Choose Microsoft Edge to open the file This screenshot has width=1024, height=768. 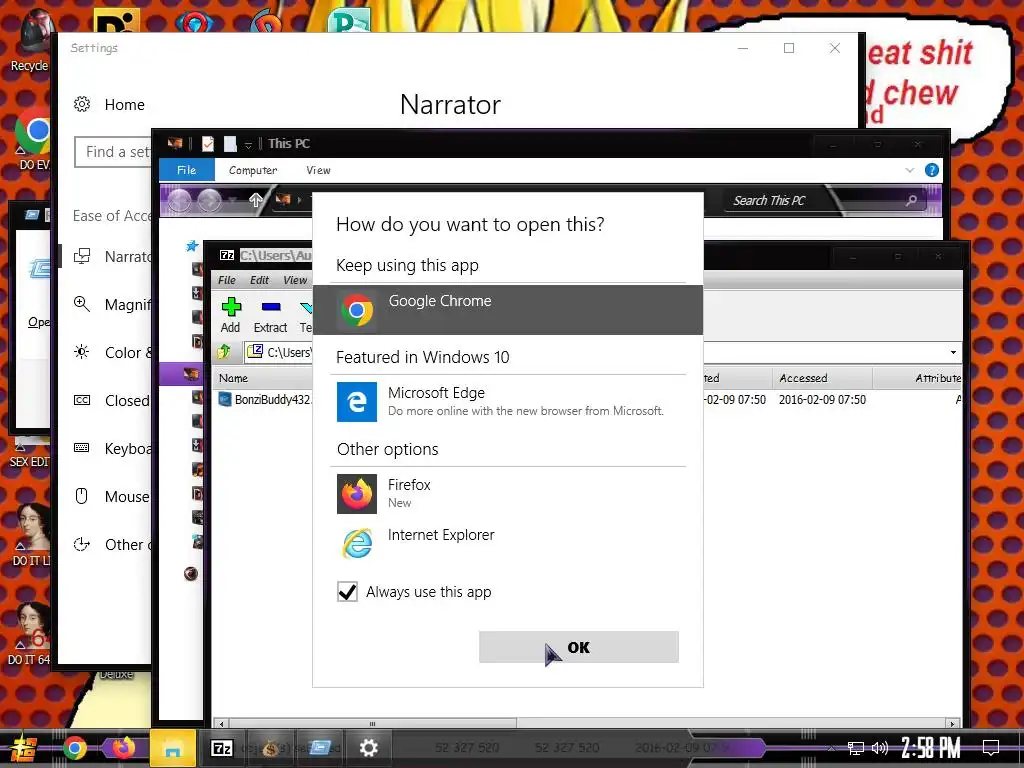click(508, 402)
